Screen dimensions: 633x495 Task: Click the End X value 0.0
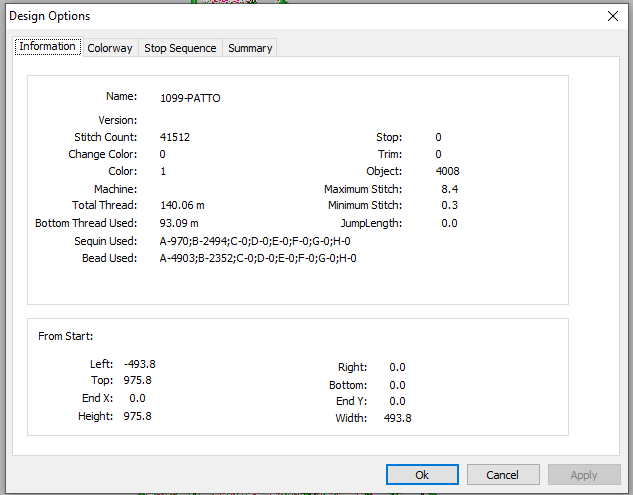pyautogui.click(x=137, y=398)
